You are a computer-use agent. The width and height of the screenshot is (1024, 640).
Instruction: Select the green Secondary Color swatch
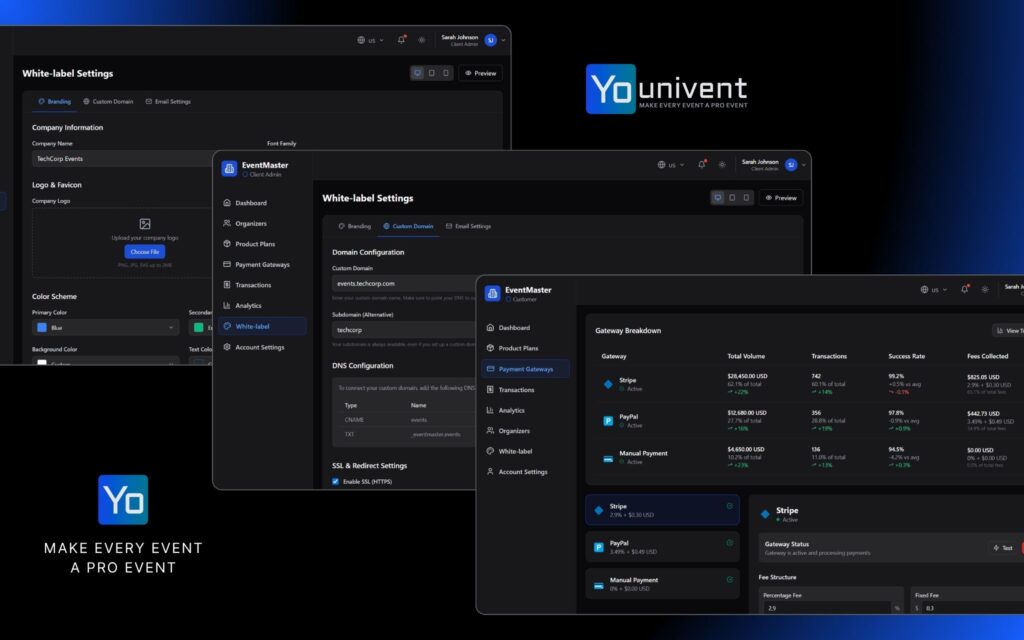click(x=196, y=326)
